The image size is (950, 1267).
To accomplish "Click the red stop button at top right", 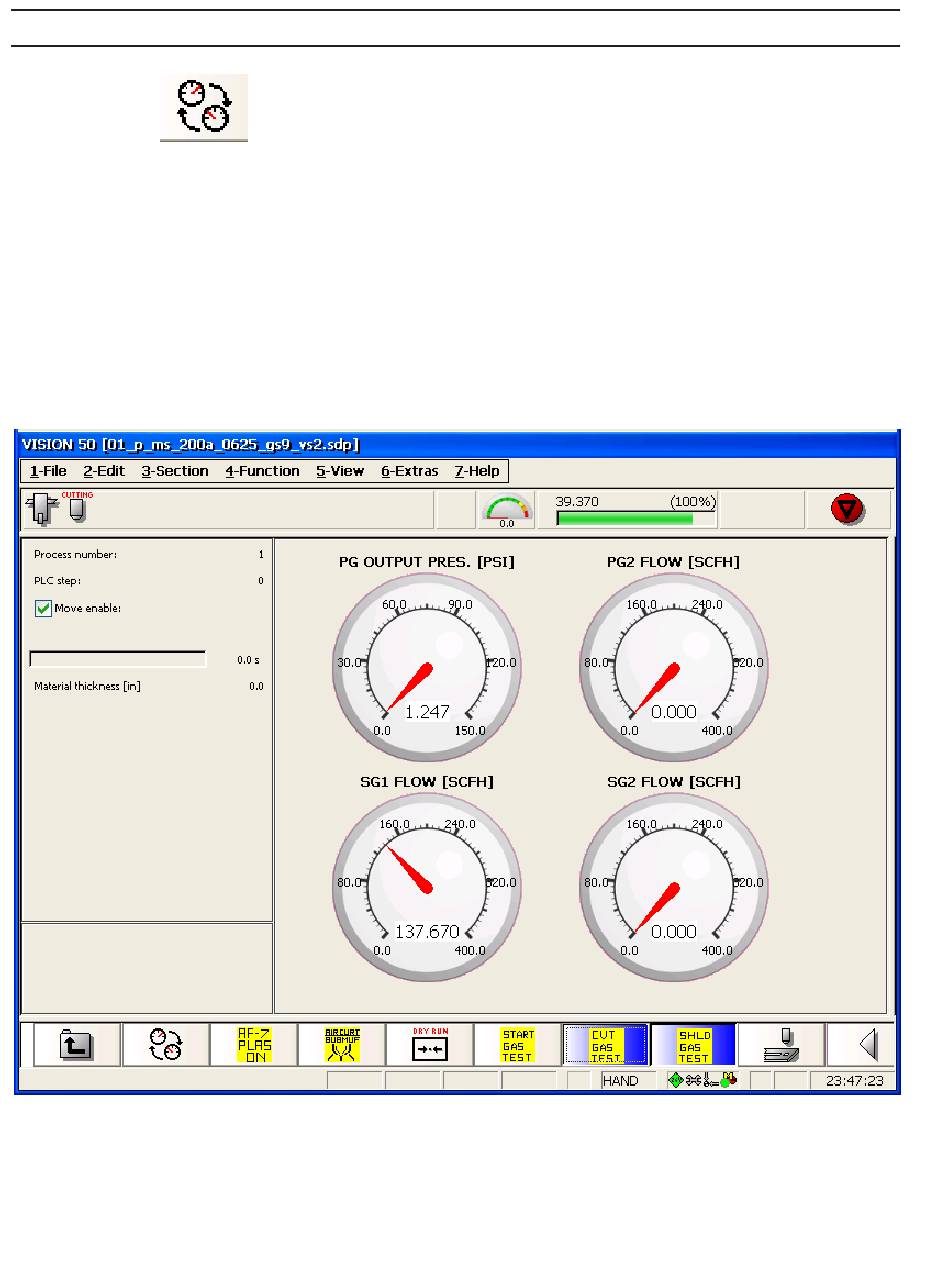I will tap(848, 510).
